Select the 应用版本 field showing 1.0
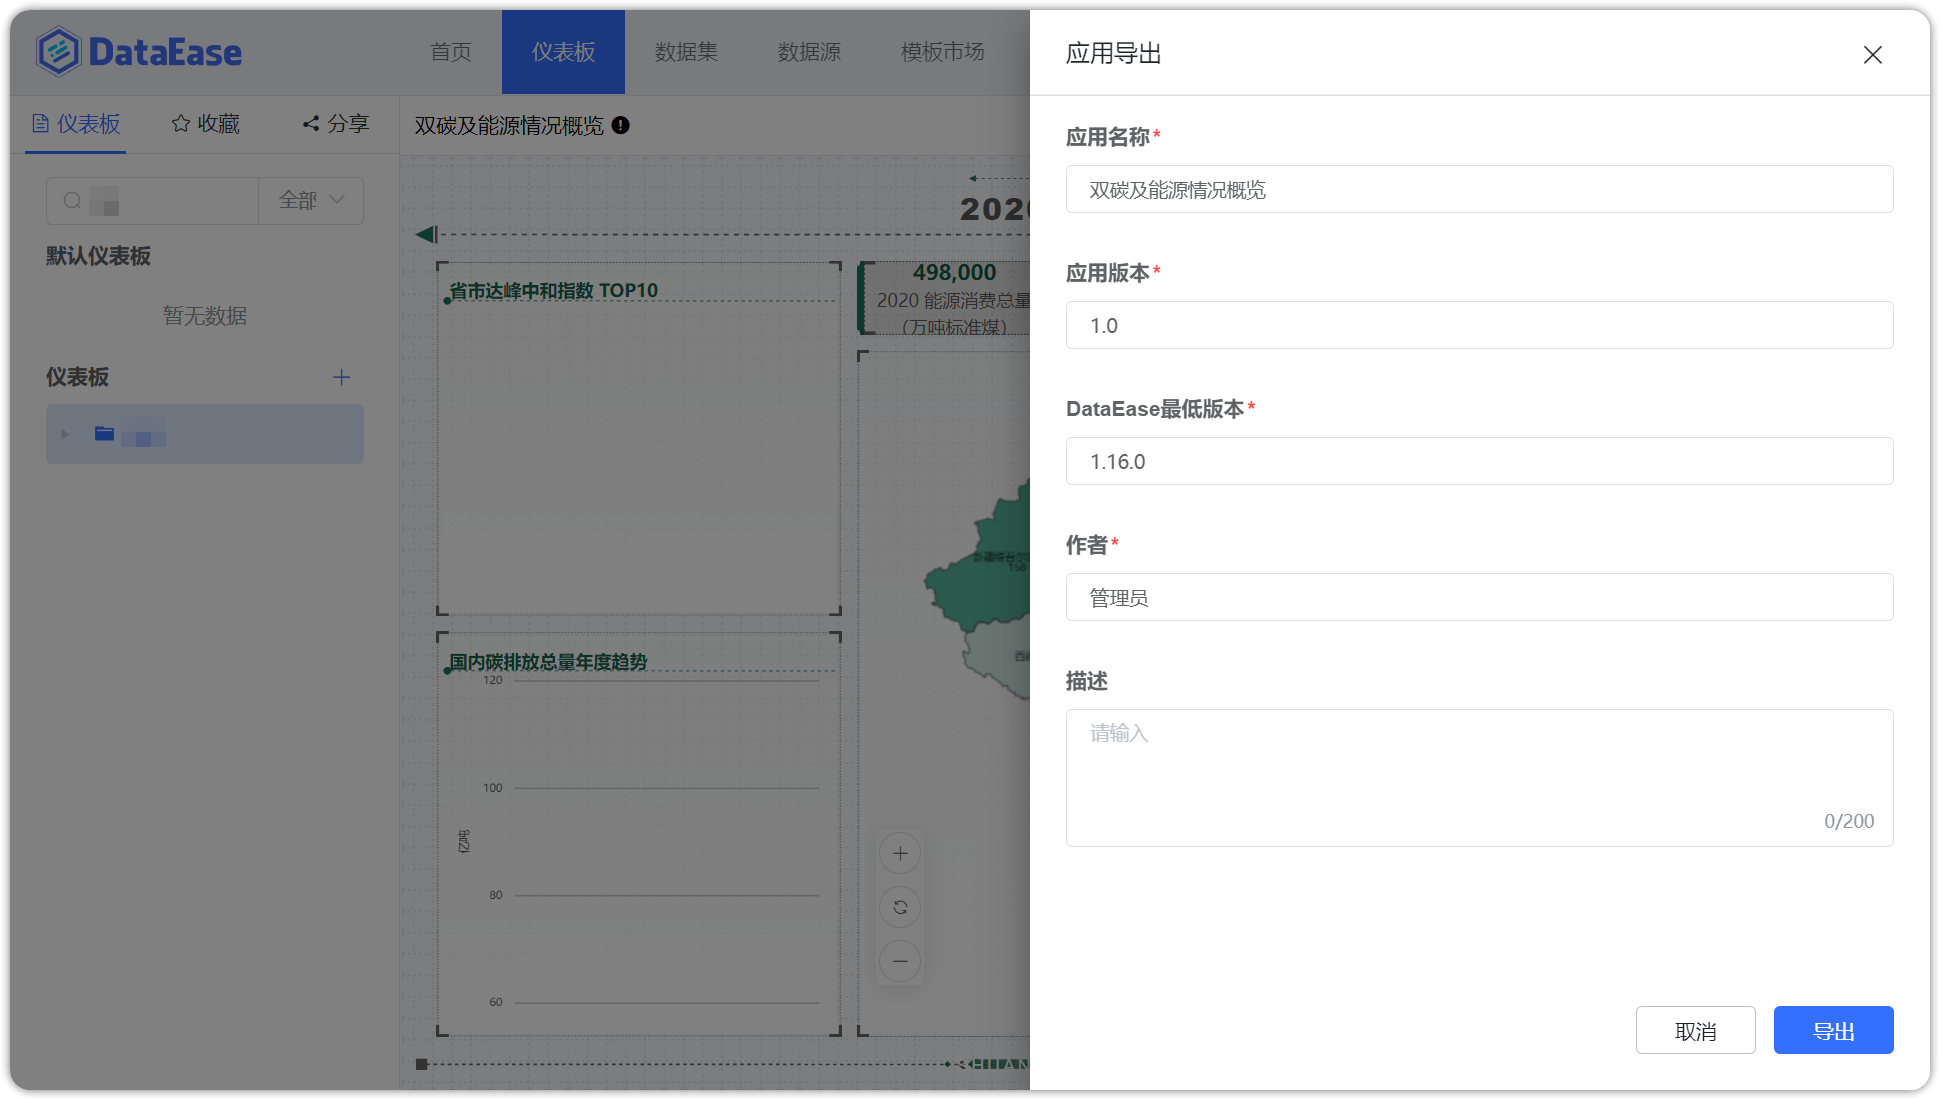This screenshot has width=1940, height=1100. 1478,325
